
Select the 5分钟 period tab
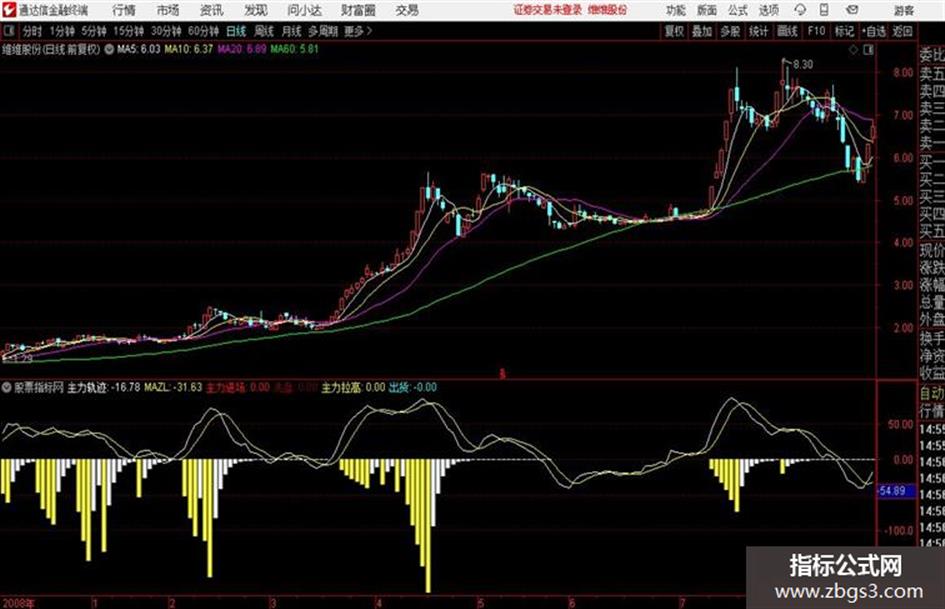[94, 31]
